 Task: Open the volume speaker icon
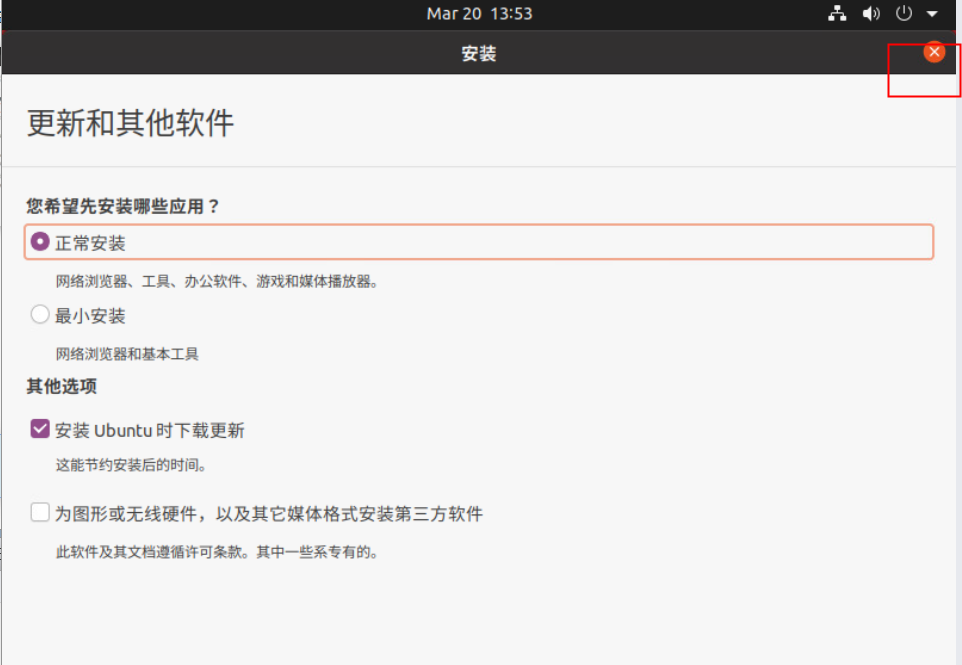pos(871,13)
